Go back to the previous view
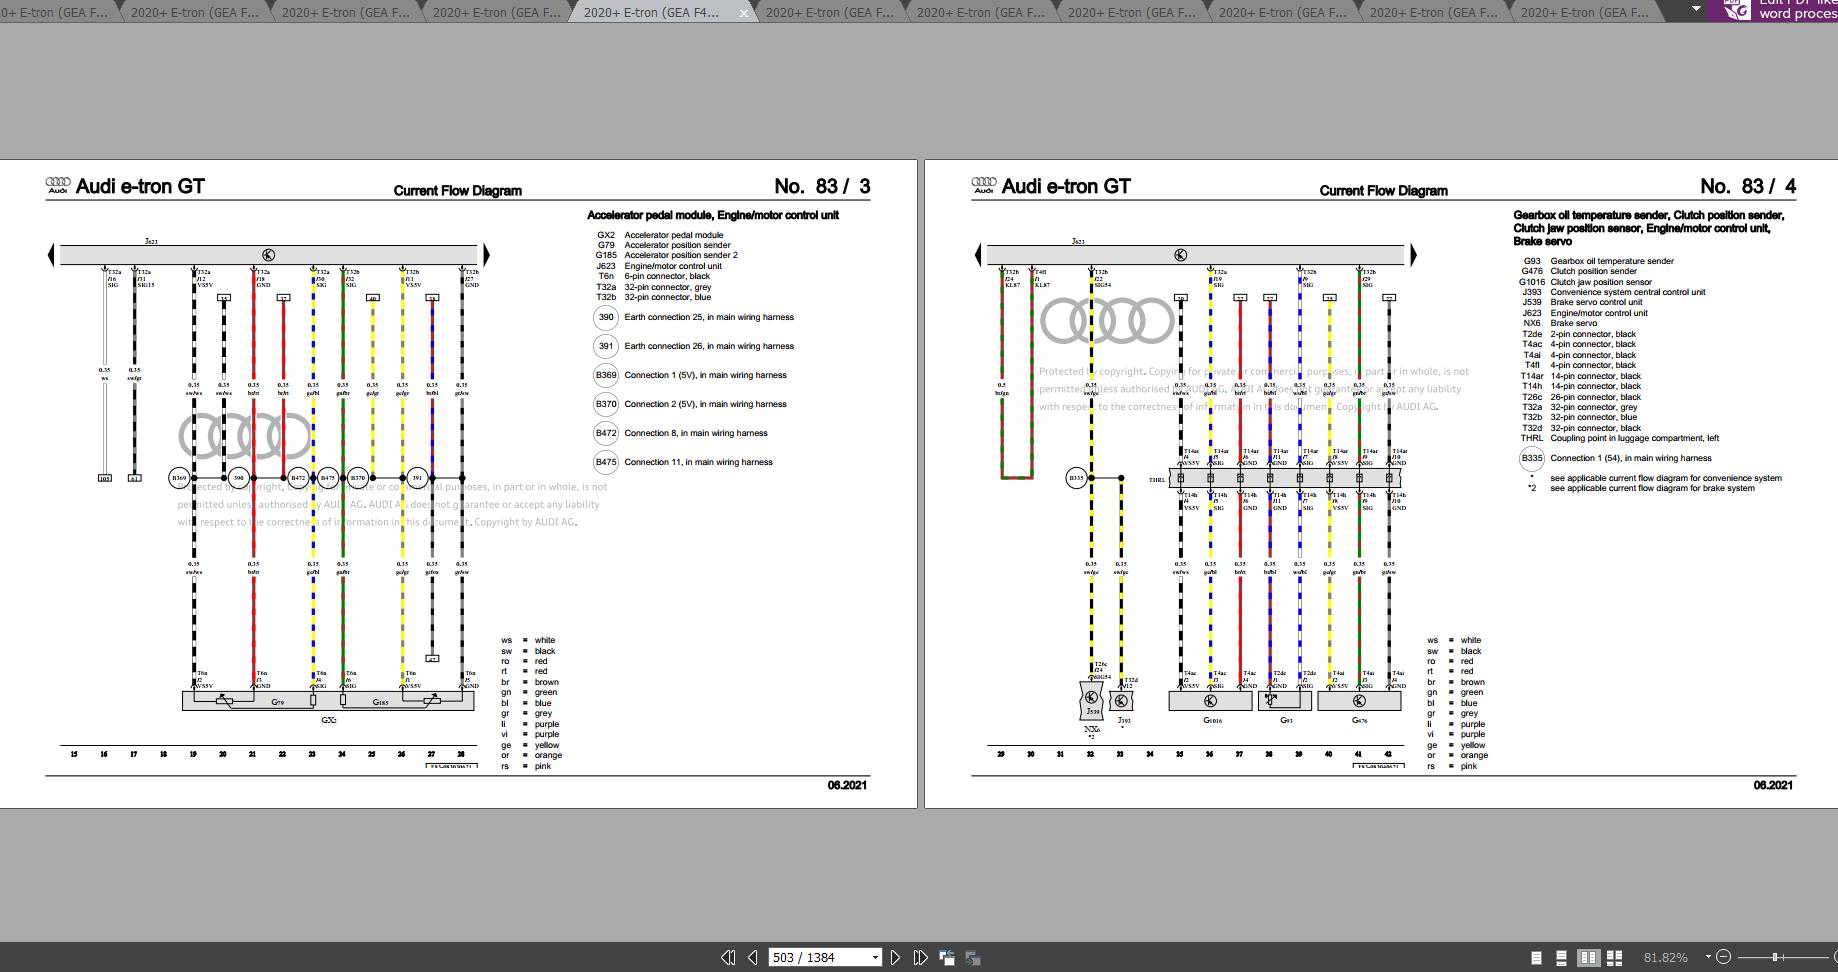 946,958
